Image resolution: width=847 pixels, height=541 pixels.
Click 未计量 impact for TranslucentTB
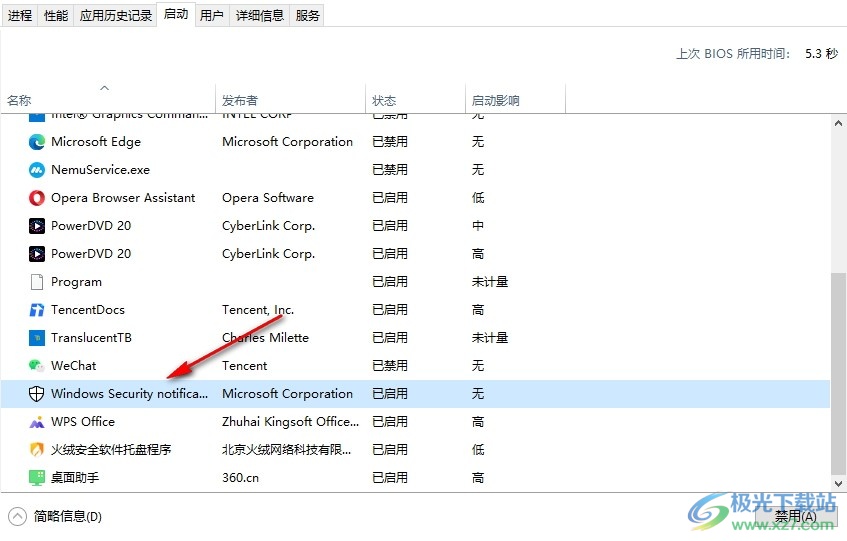point(489,338)
